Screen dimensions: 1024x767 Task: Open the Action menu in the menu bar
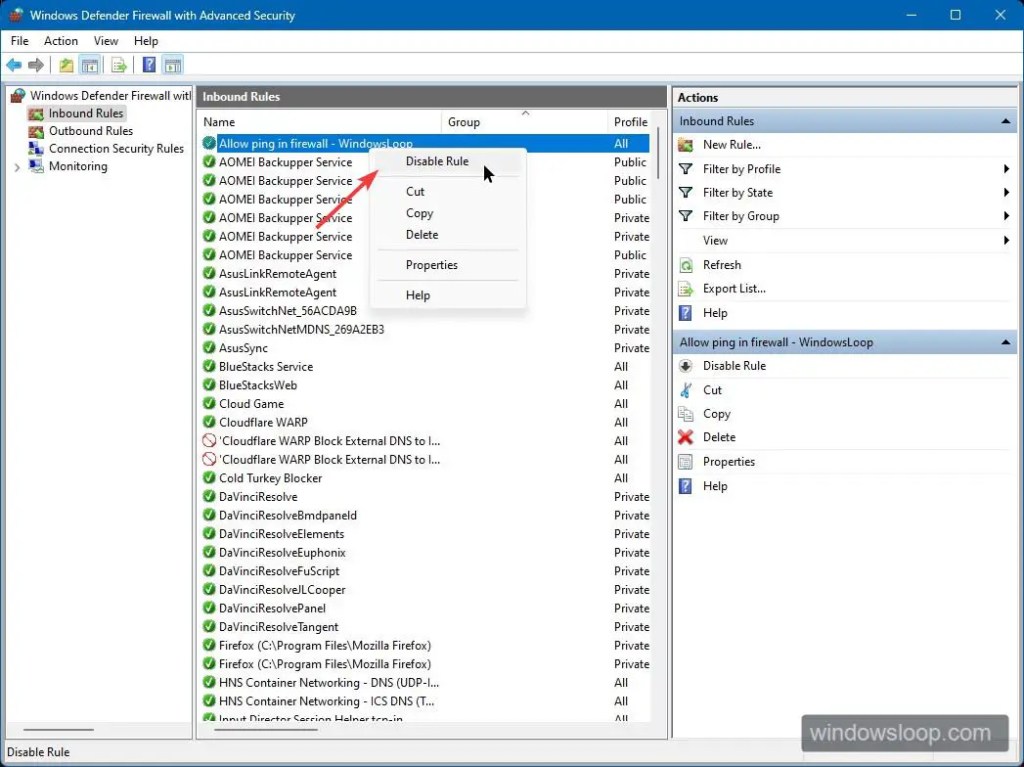pos(61,41)
